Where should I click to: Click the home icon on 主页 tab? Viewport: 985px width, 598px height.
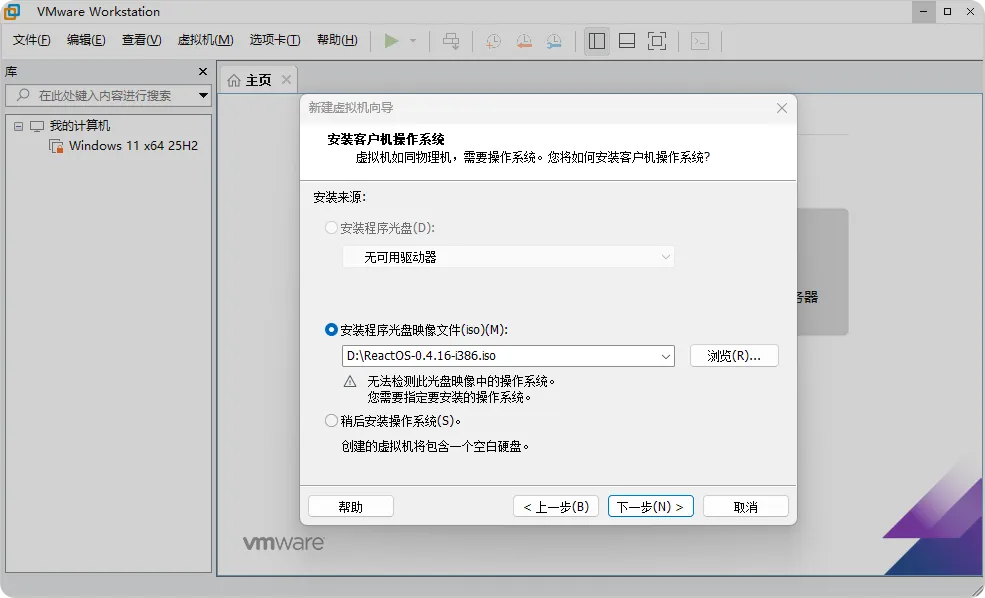[x=234, y=80]
